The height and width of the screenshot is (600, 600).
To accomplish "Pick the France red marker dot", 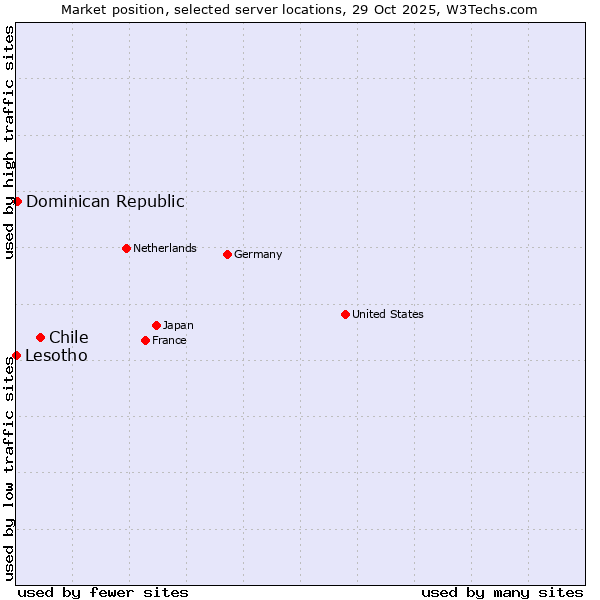I will (145, 340).
